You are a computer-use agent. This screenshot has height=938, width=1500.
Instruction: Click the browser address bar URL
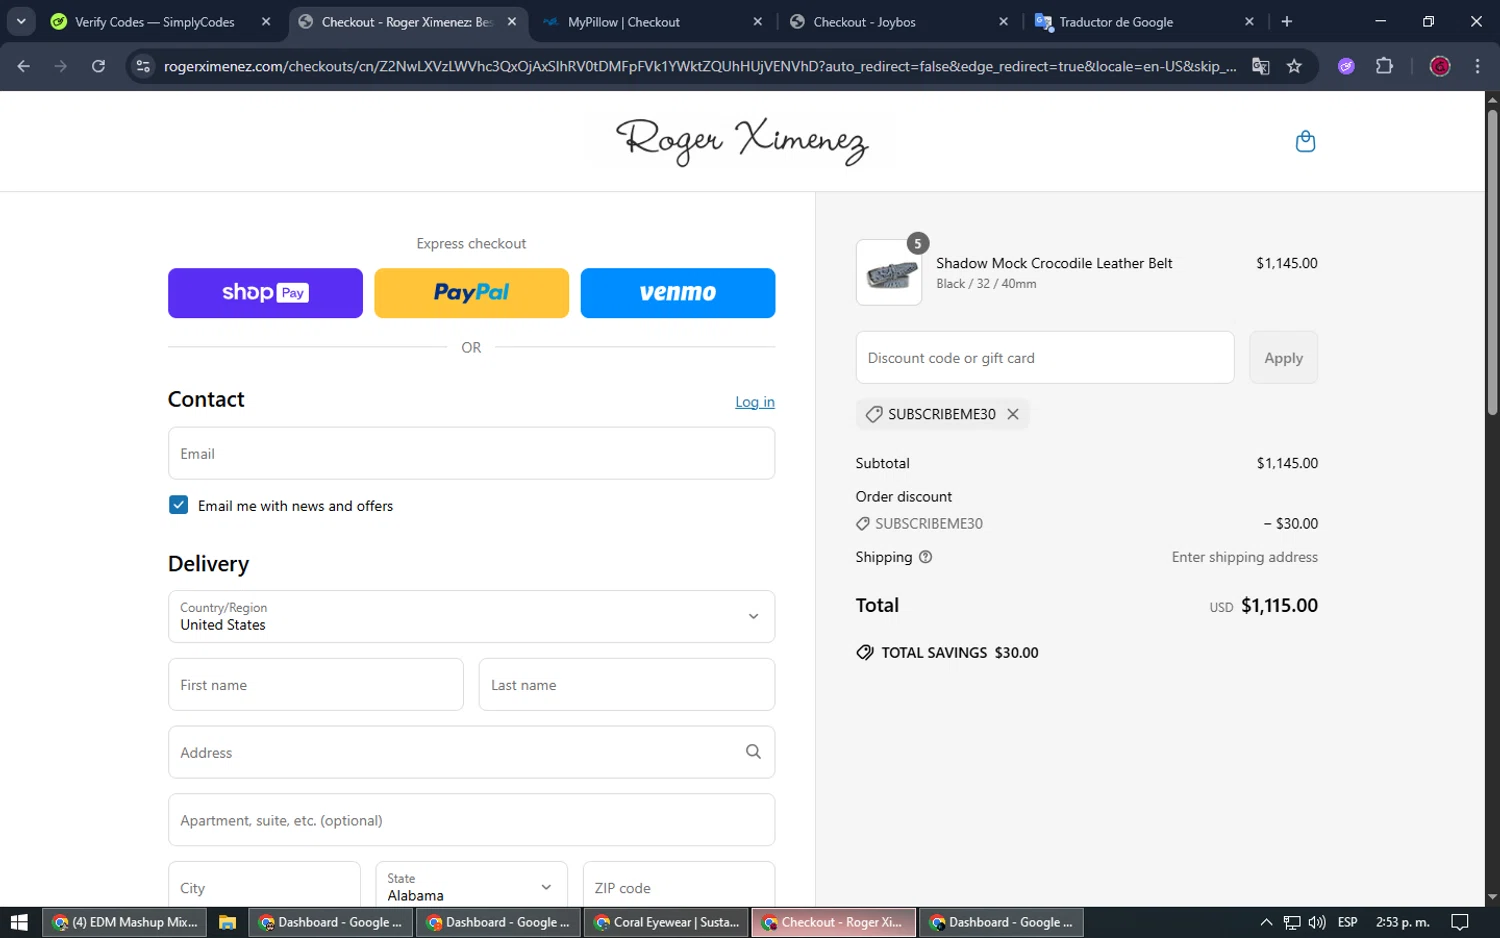tap(700, 66)
